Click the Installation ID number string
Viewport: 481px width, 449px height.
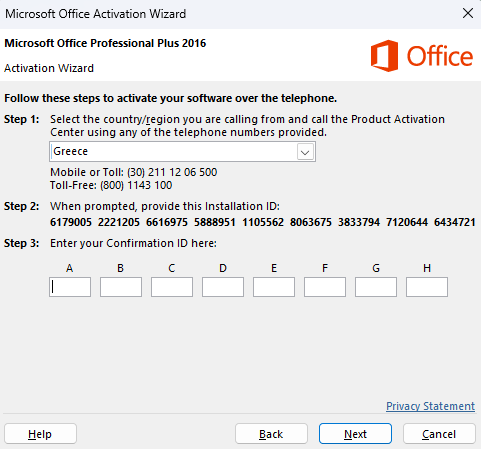click(x=263, y=222)
